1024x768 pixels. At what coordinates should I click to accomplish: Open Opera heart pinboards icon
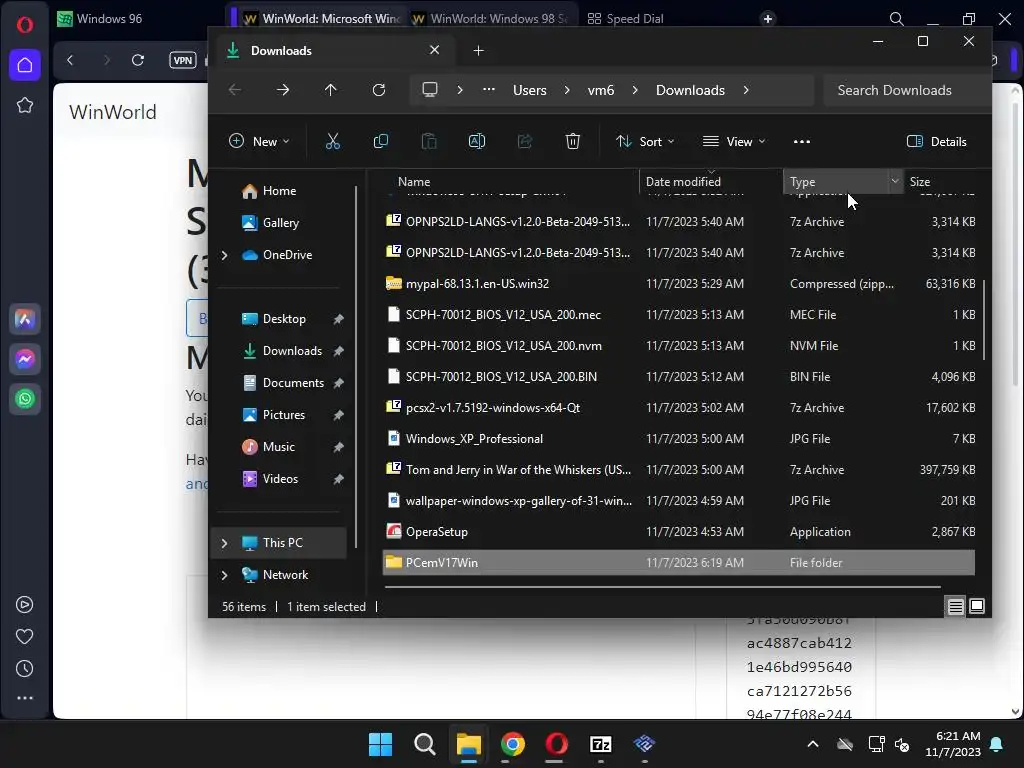(x=24, y=637)
